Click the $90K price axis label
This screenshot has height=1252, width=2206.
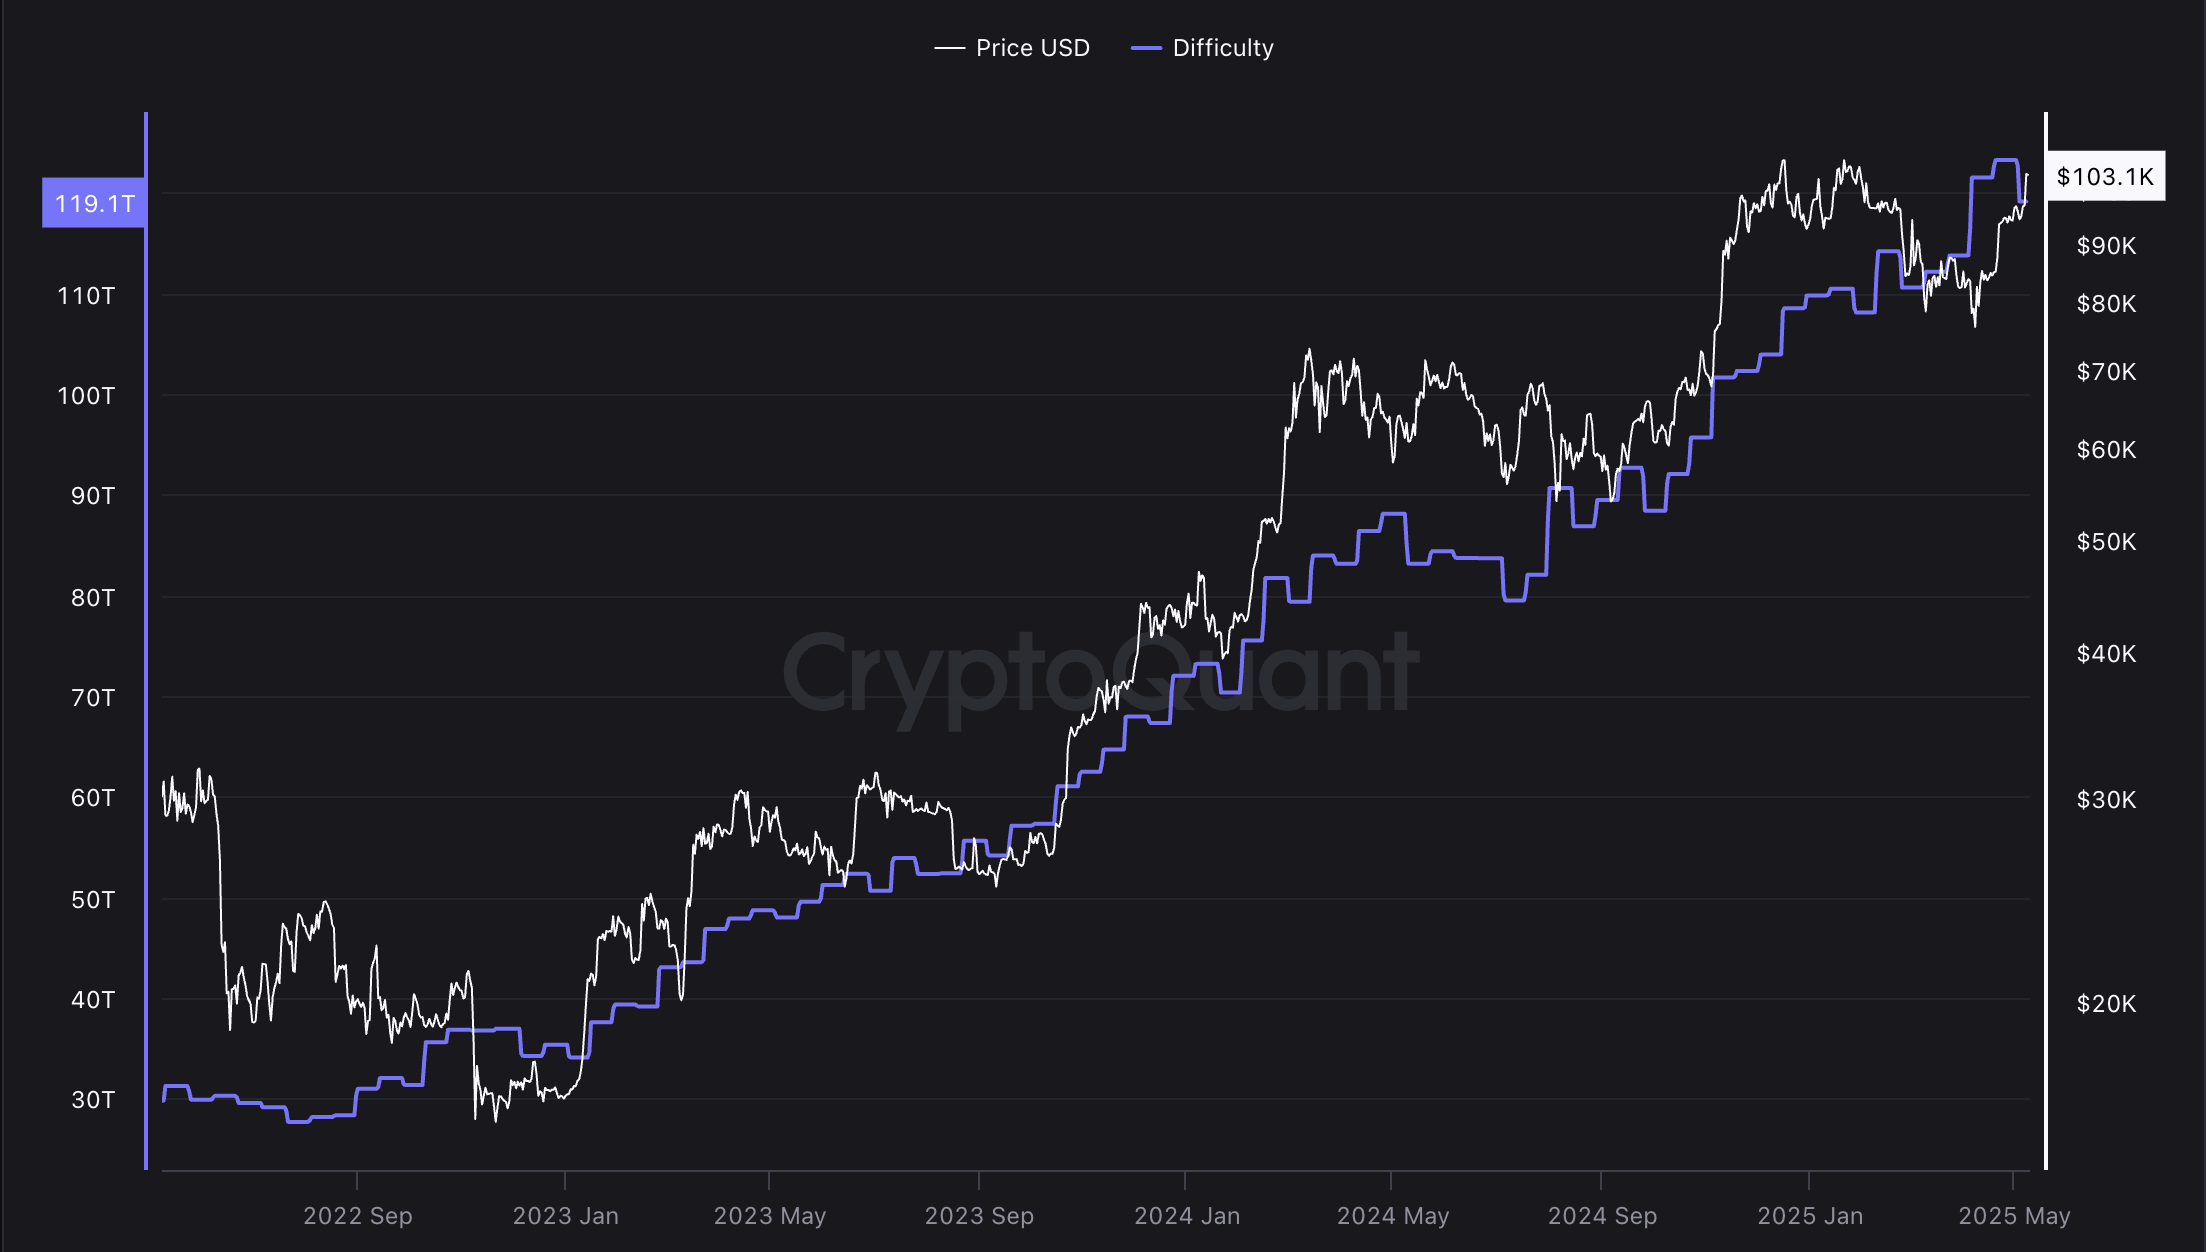click(2106, 246)
